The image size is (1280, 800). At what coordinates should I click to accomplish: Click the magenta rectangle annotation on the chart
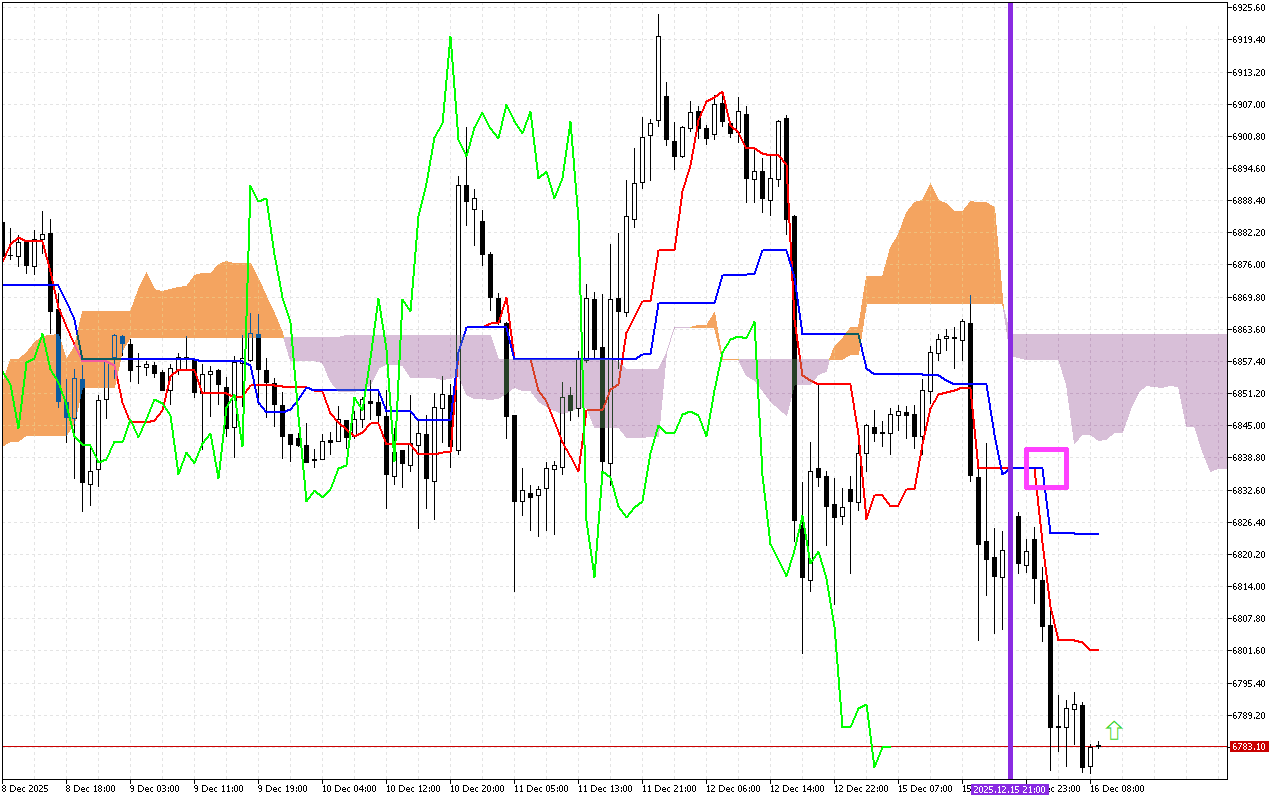[x=1048, y=466]
